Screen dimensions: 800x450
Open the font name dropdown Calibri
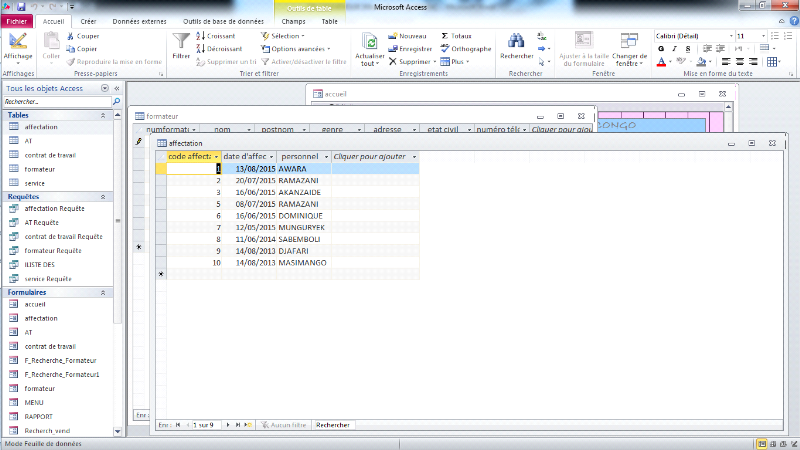click(731, 36)
